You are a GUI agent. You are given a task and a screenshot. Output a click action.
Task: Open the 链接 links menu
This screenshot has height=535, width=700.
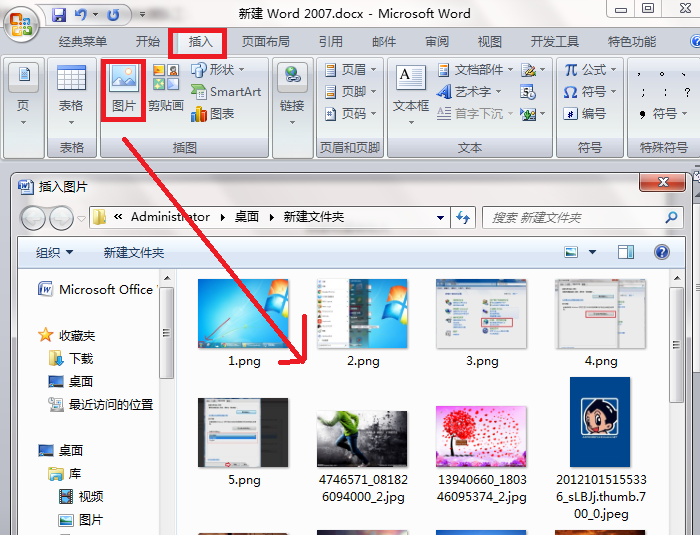click(292, 95)
